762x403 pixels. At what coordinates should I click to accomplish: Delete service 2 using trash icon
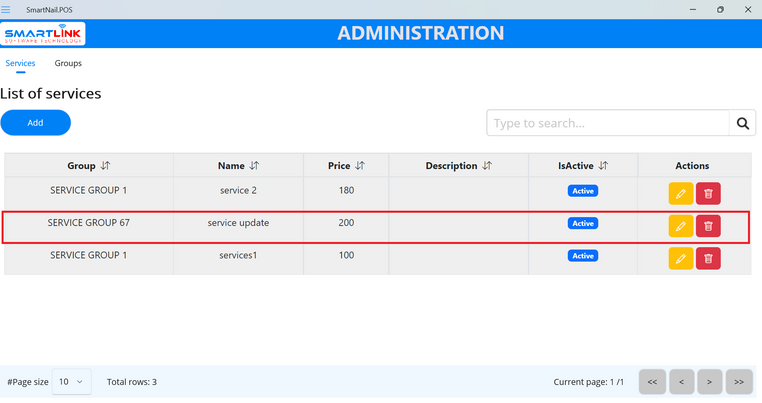[x=708, y=193]
